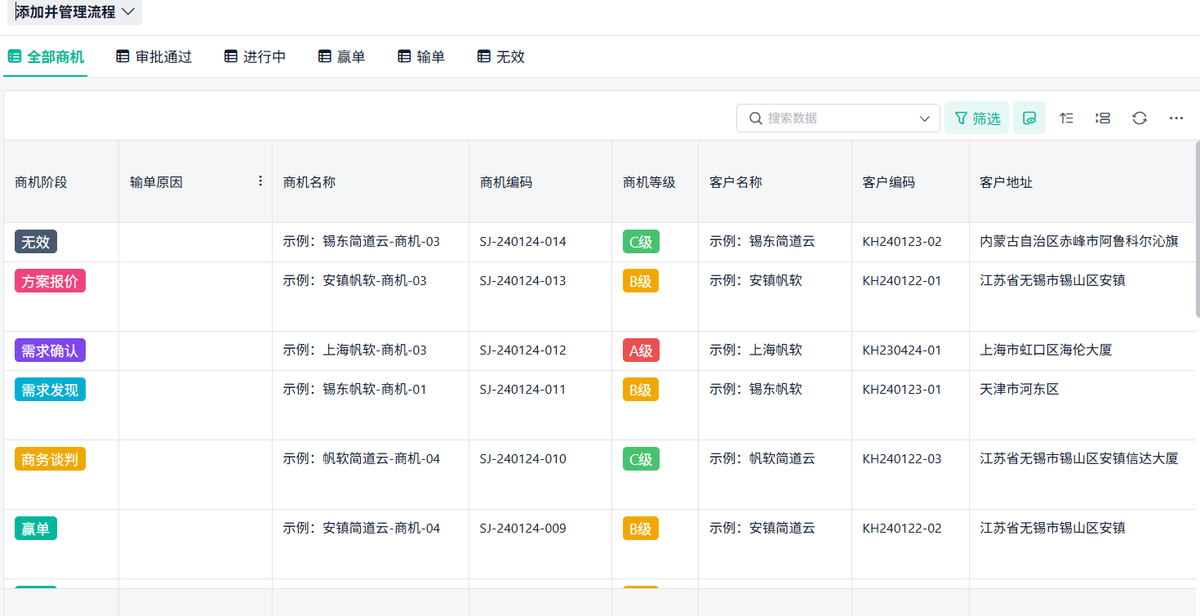Click the field display settings icon
Viewport: 1200px width, 616px height.
tap(1029, 118)
